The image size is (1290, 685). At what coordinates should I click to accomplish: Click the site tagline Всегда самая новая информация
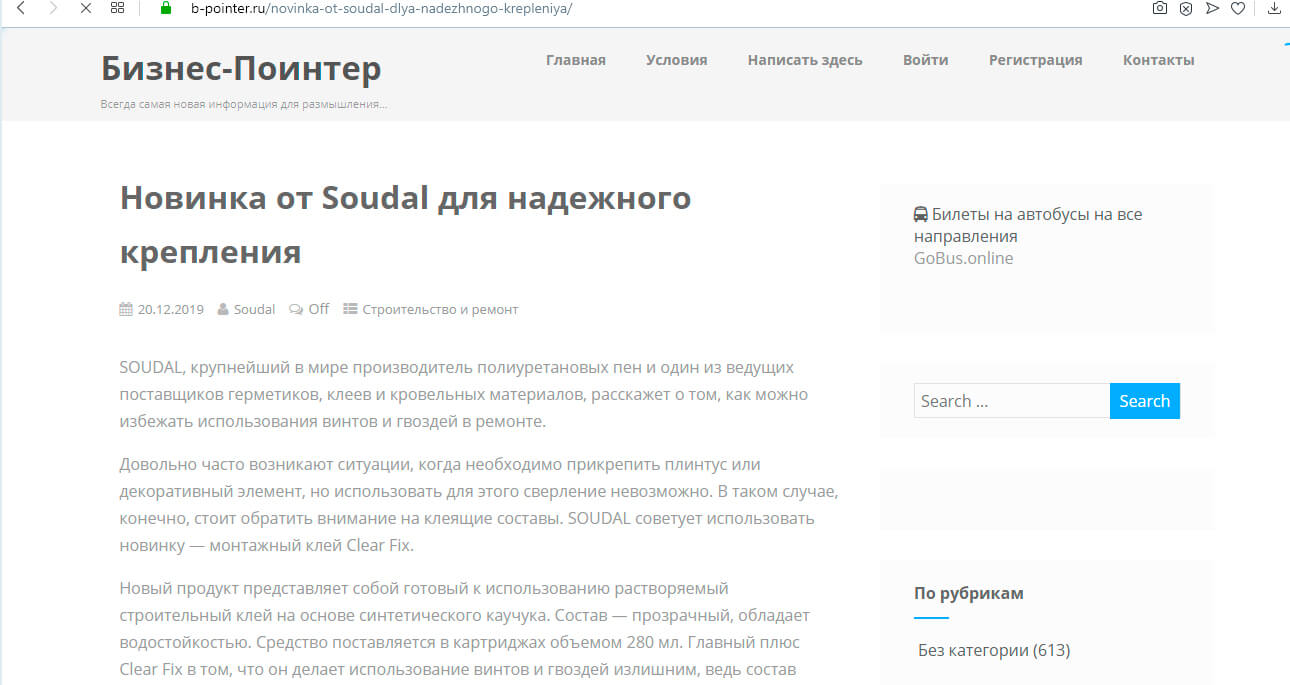click(x=244, y=104)
